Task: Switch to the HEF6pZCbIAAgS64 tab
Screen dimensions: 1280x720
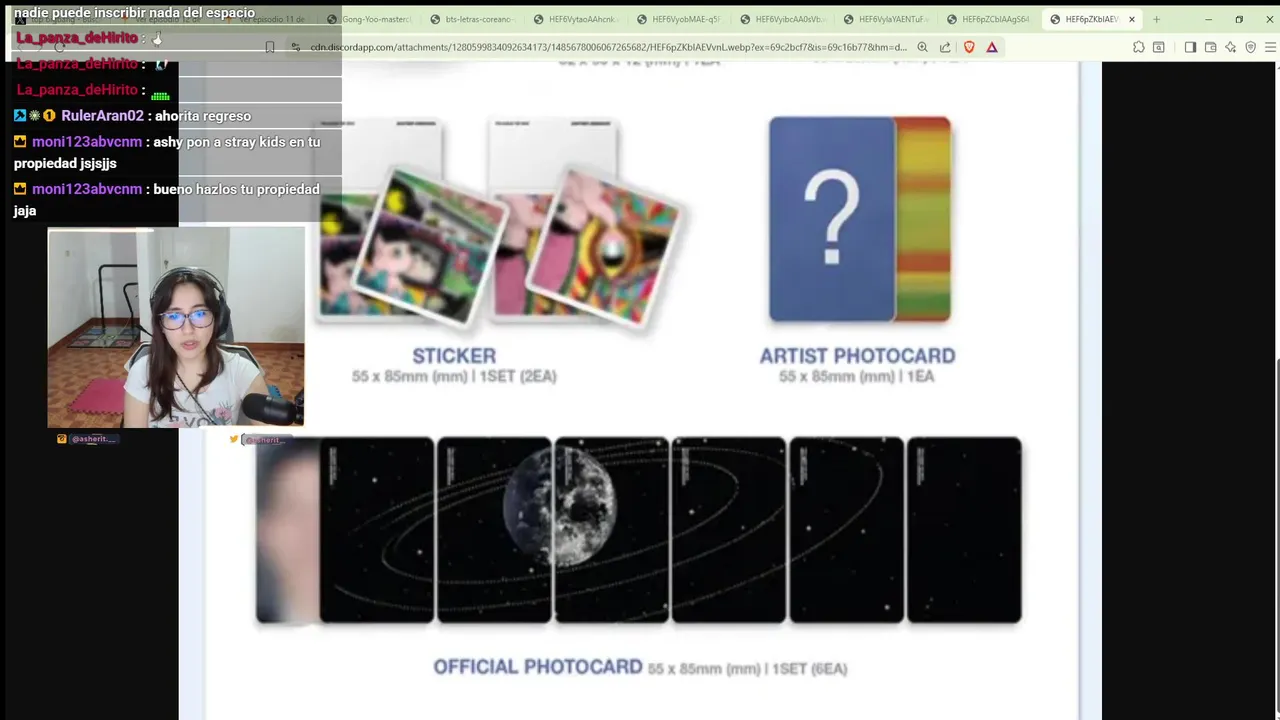Action: tap(989, 19)
